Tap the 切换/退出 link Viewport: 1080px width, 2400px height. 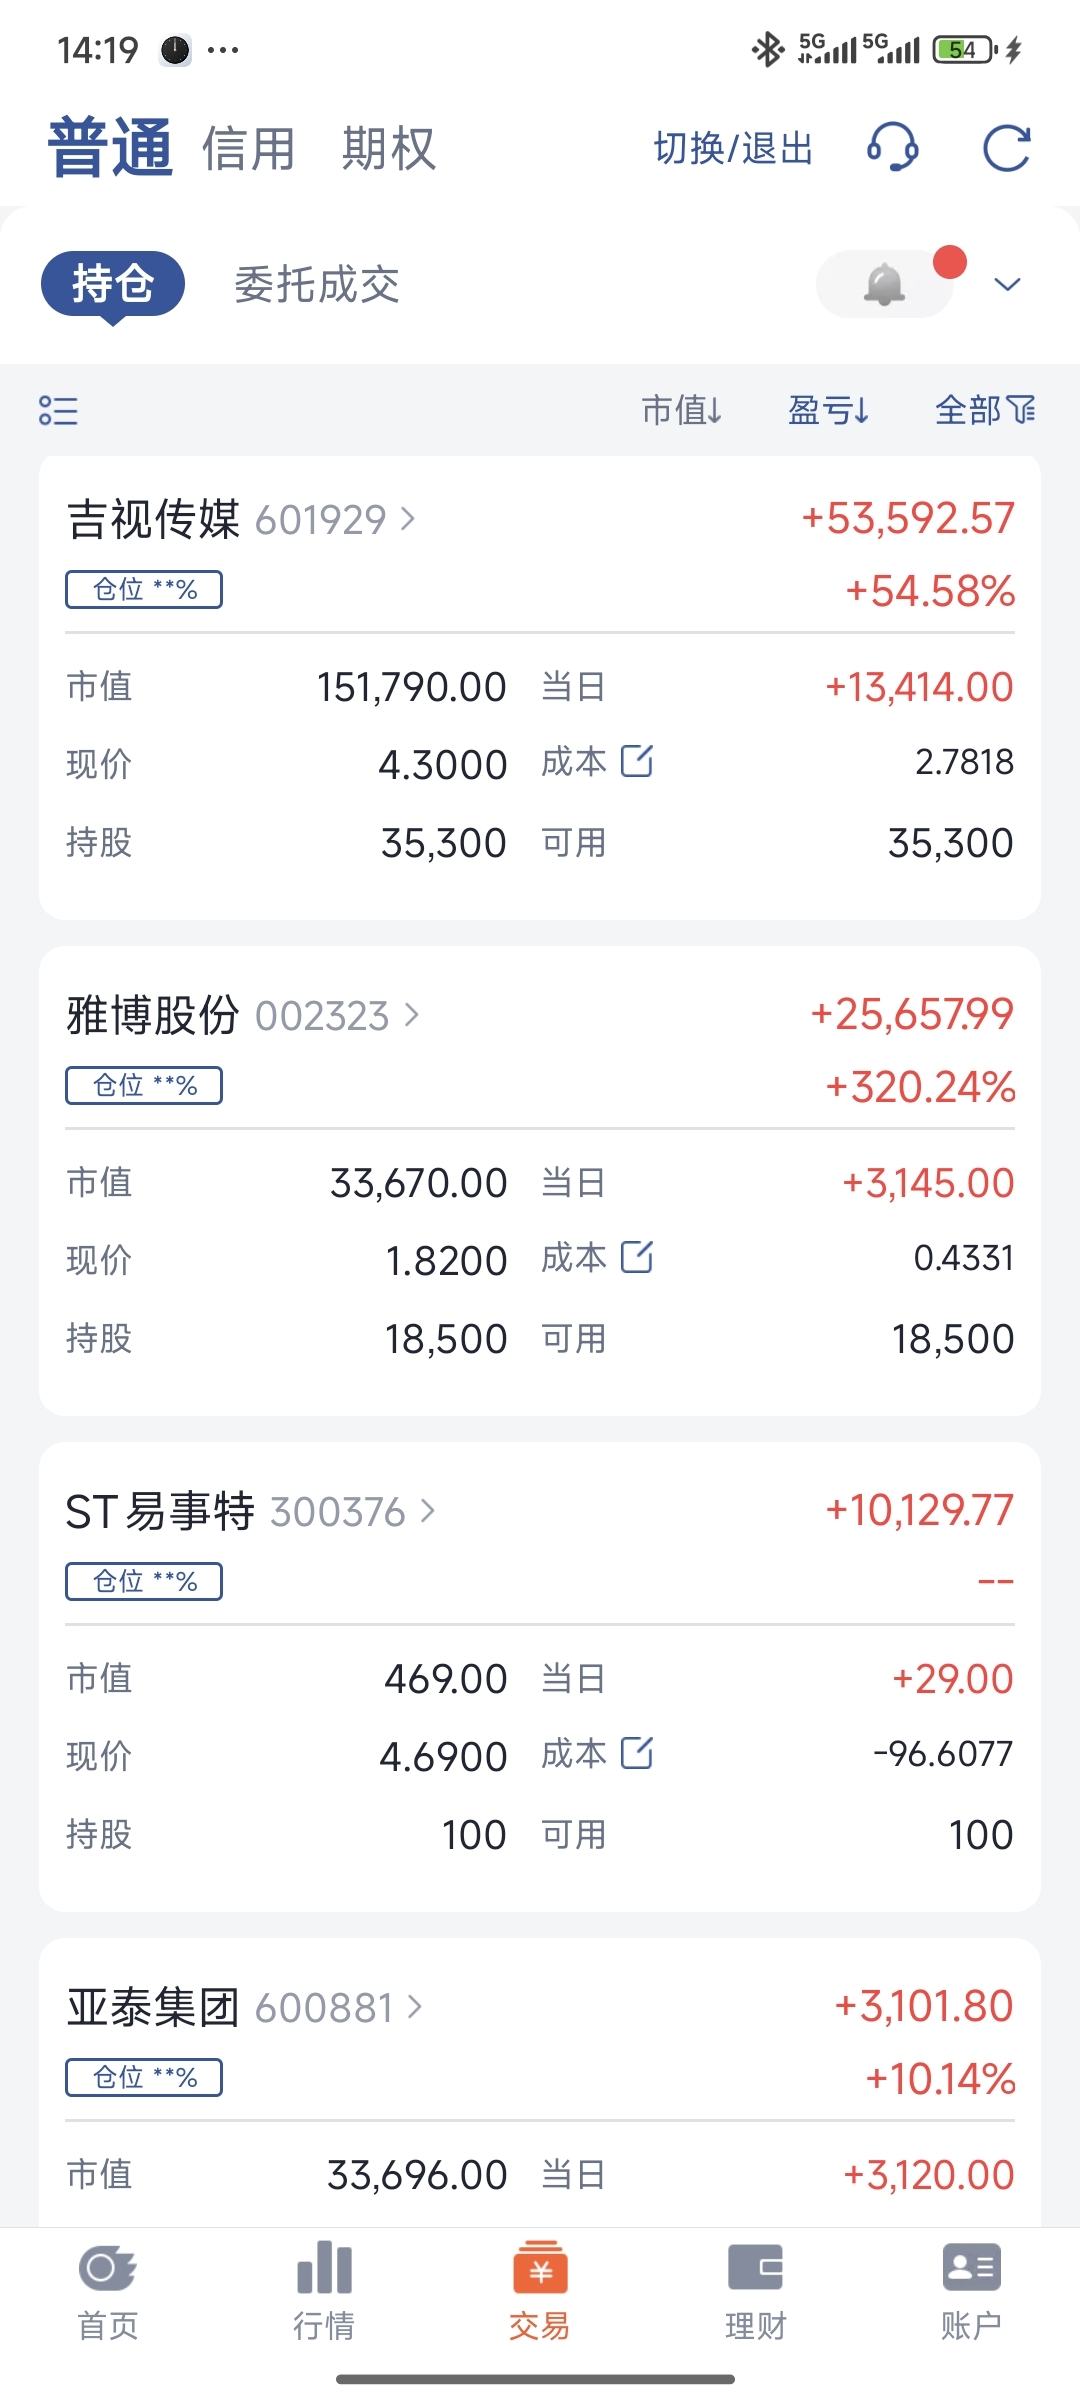tap(733, 148)
